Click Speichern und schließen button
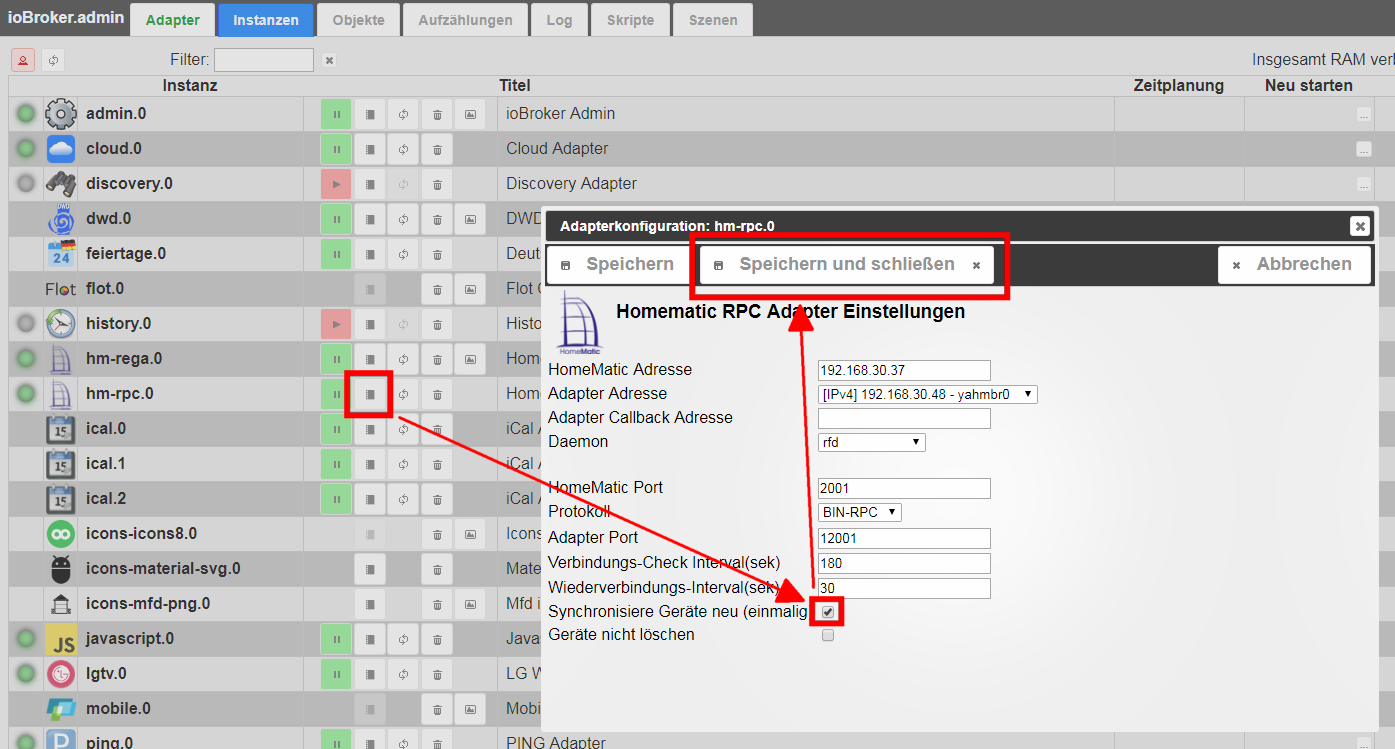 tap(847, 265)
